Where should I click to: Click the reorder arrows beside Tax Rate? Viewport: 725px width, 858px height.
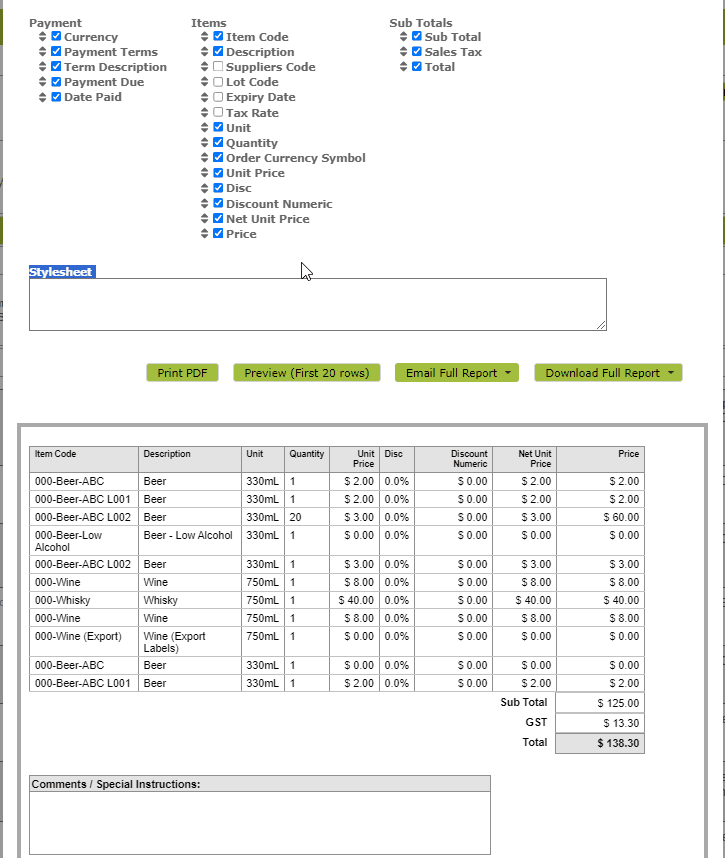(x=205, y=112)
